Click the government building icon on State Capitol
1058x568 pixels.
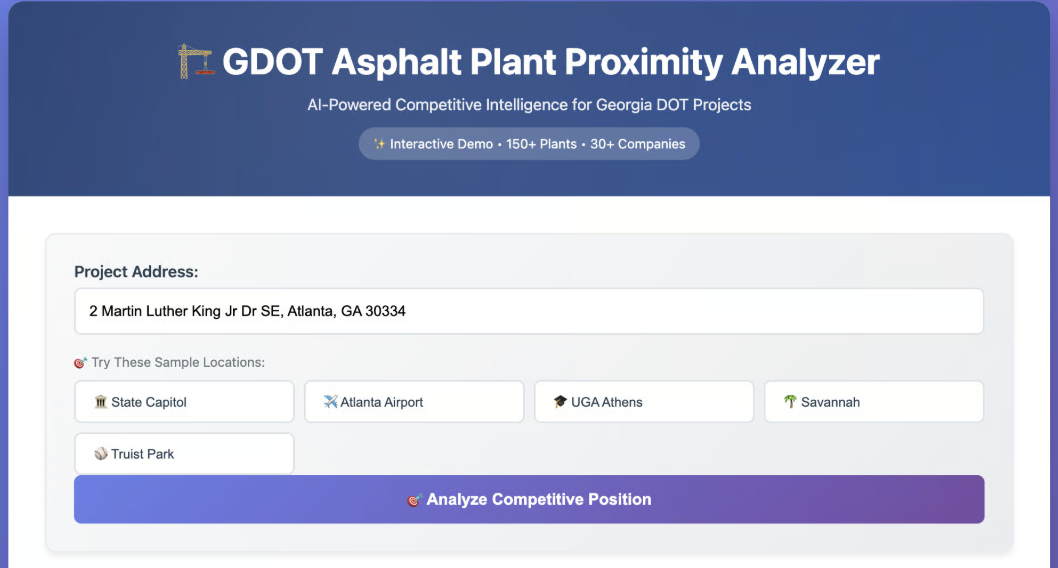coord(100,402)
